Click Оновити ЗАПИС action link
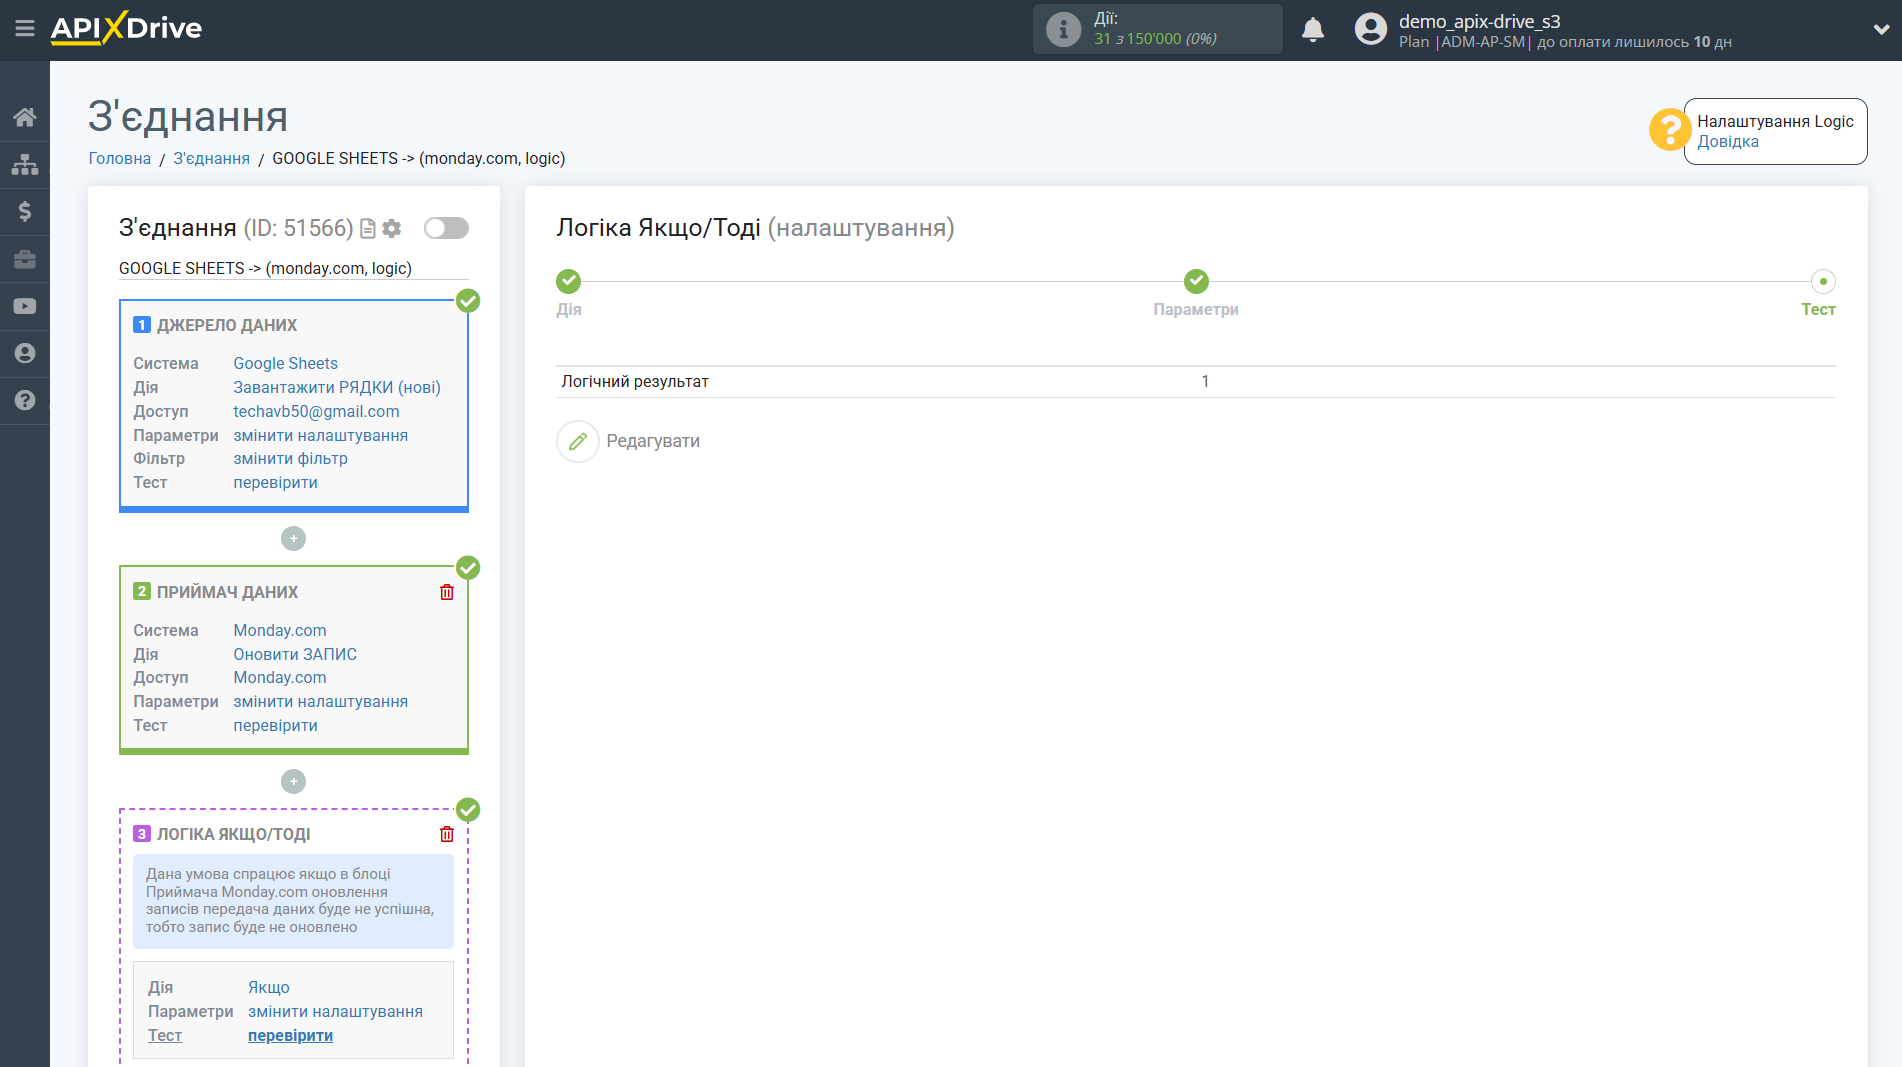Image resolution: width=1902 pixels, height=1067 pixels. pyautogui.click(x=295, y=654)
